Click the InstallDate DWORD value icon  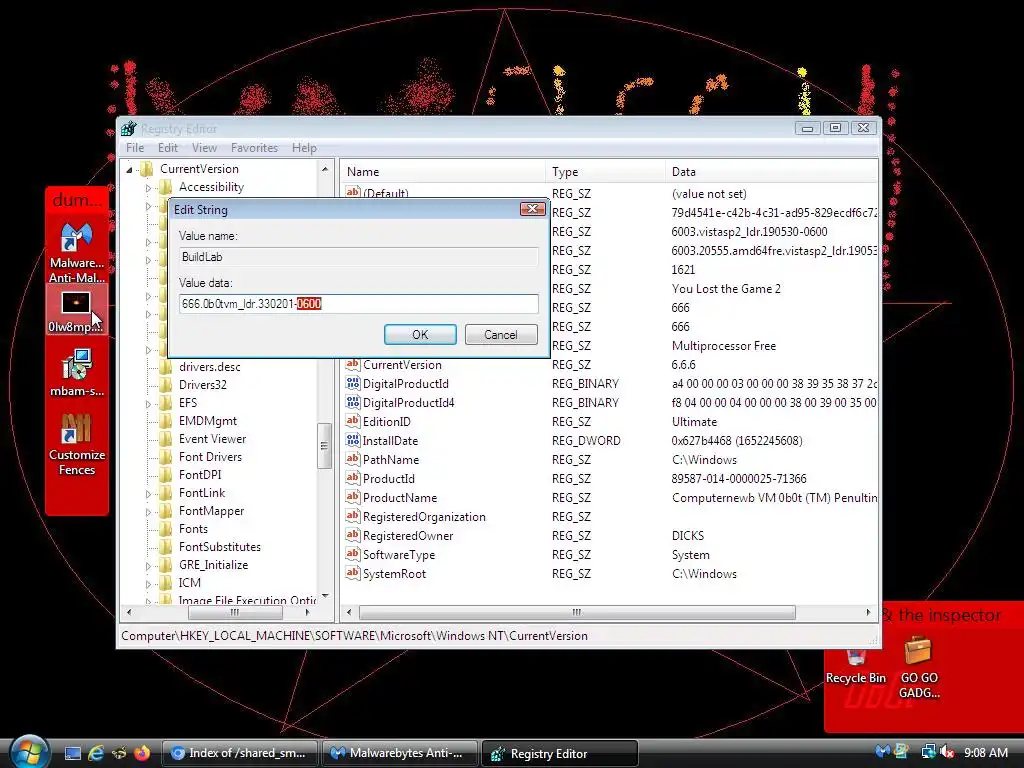[353, 440]
